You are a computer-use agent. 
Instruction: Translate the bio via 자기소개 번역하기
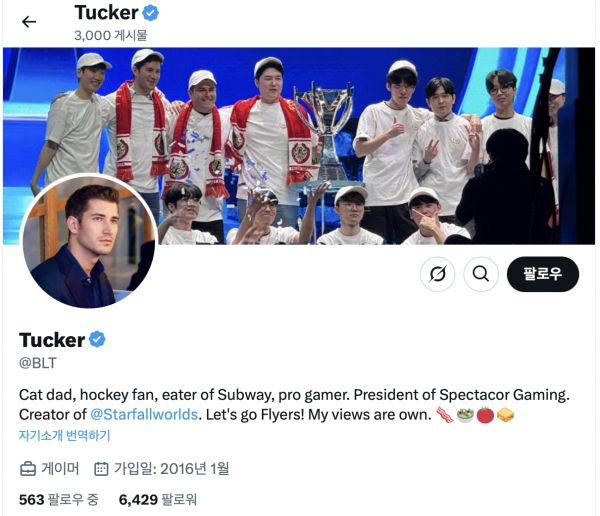click(64, 435)
